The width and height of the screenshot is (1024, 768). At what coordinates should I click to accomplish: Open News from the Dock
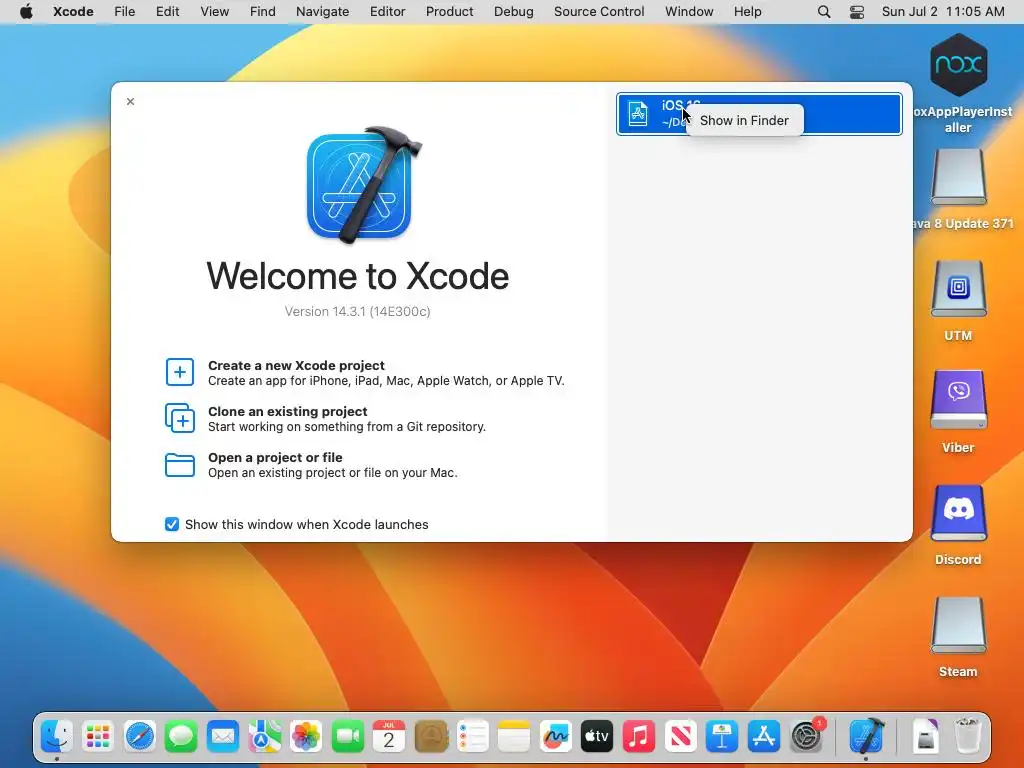coord(680,737)
